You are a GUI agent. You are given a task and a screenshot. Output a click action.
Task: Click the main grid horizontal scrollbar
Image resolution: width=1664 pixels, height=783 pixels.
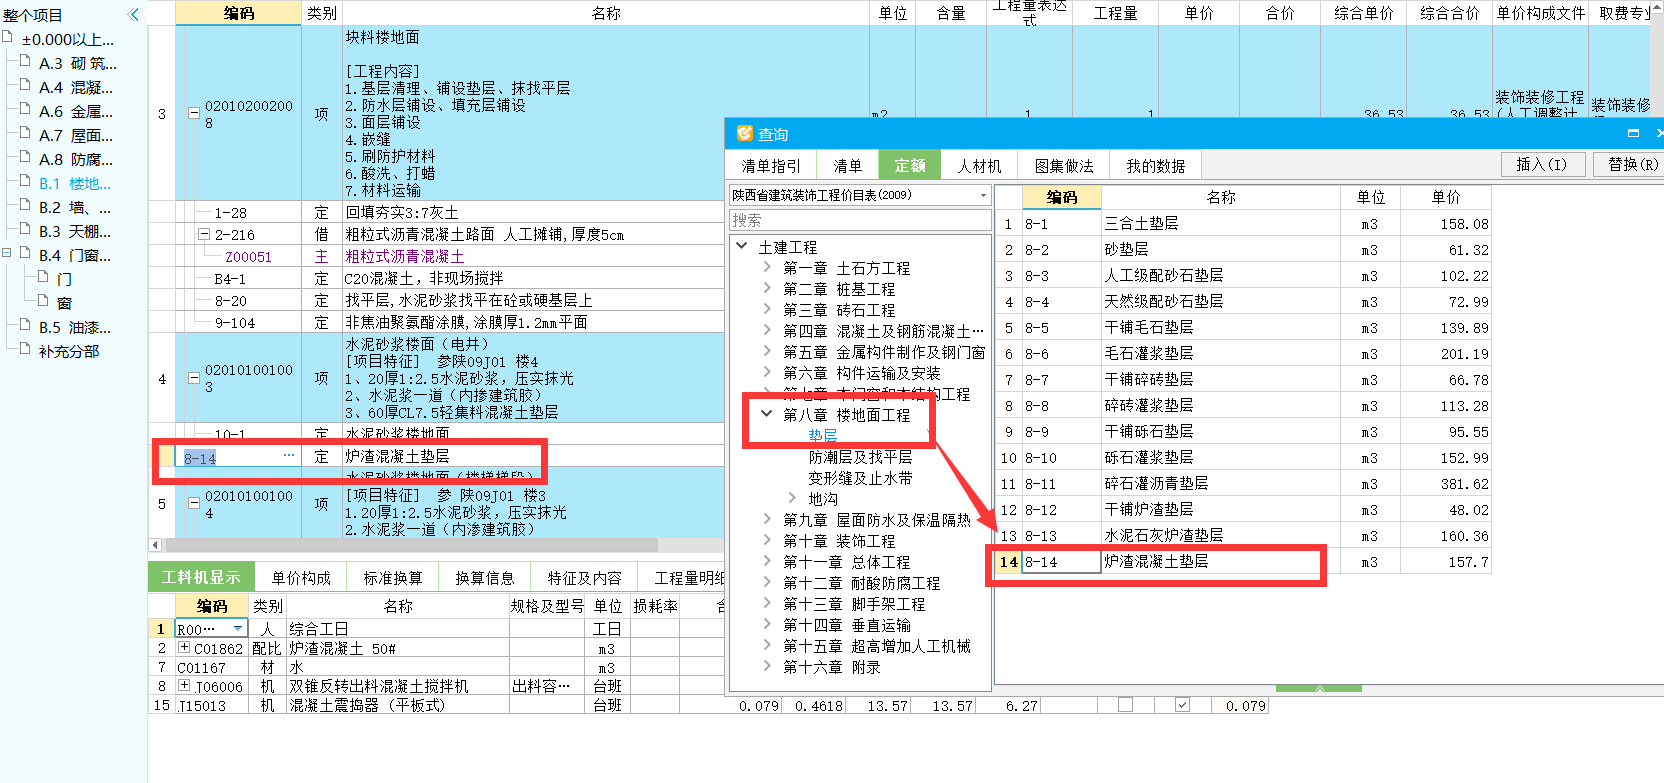click(x=412, y=545)
